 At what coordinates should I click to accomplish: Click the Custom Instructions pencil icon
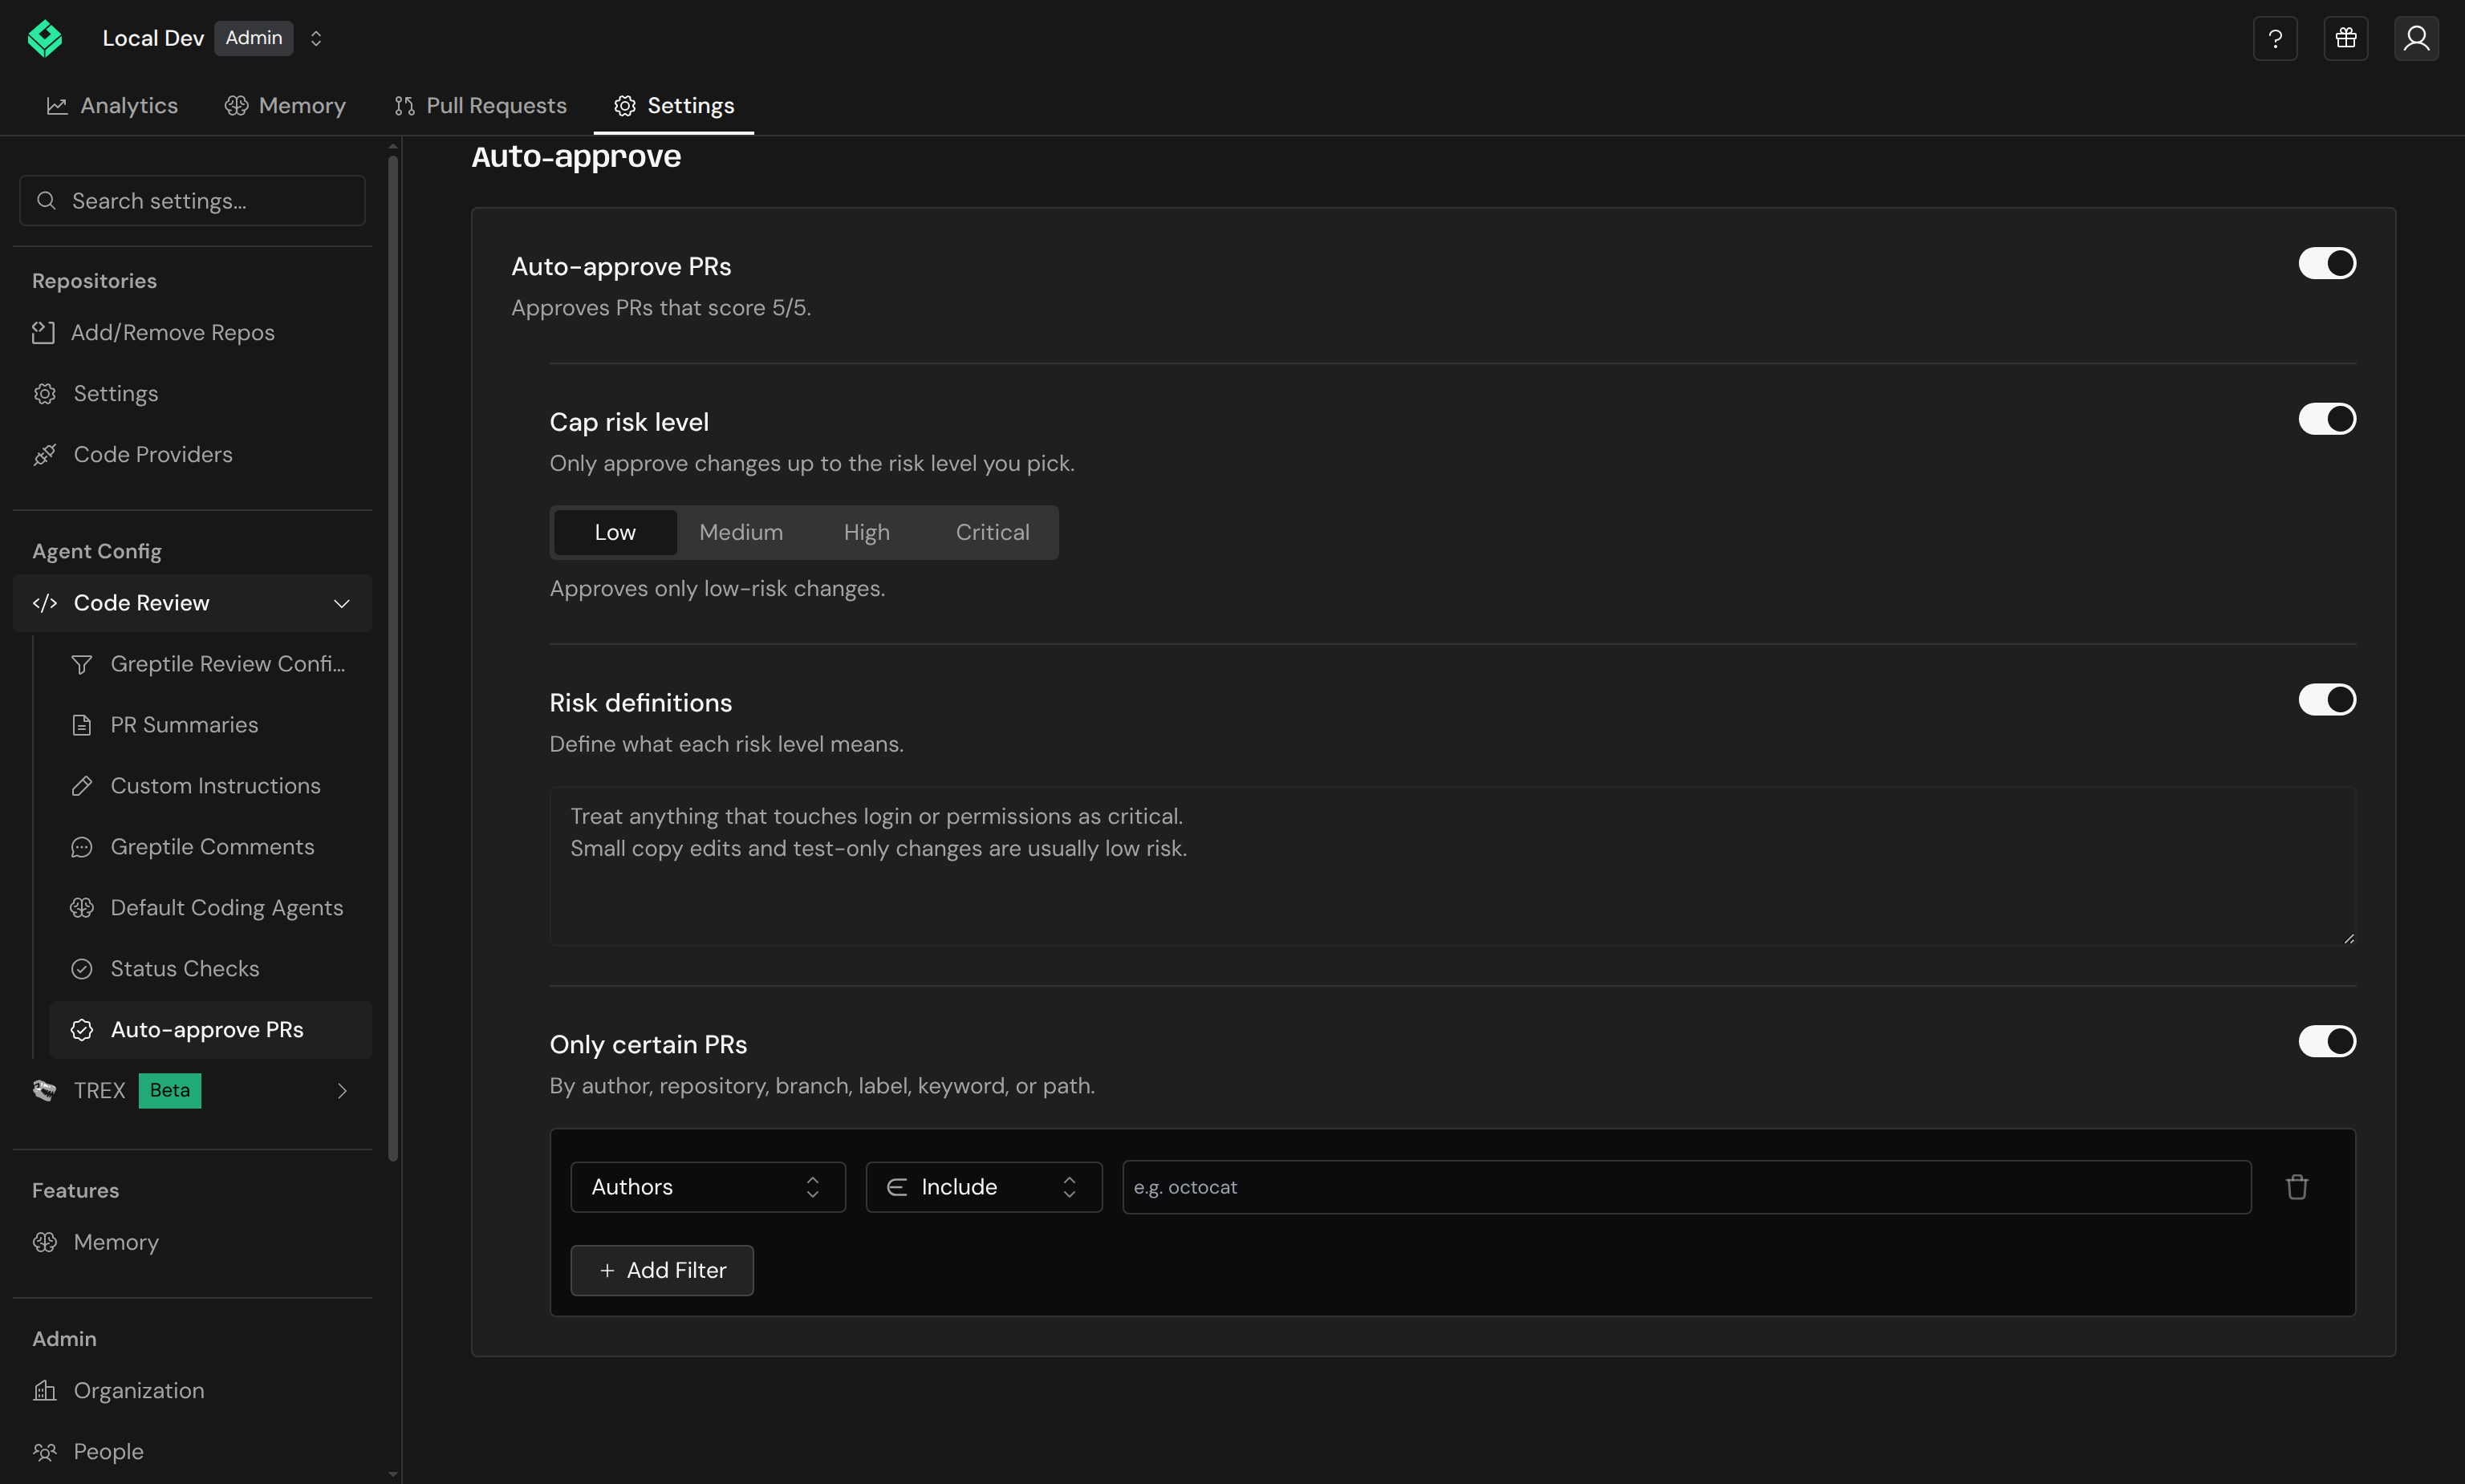tap(82, 786)
